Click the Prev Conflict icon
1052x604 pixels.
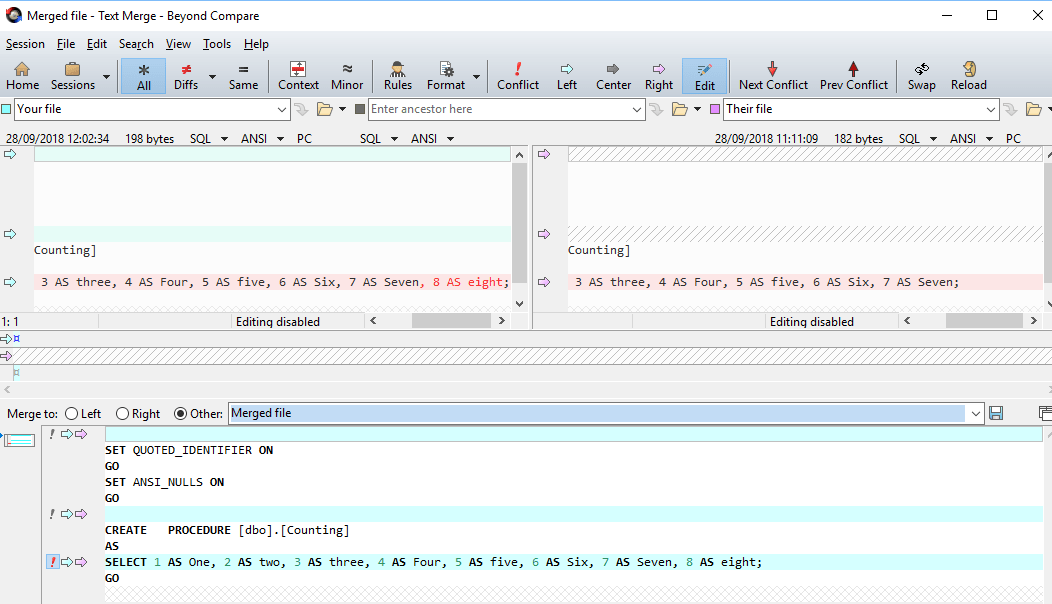(x=853, y=75)
